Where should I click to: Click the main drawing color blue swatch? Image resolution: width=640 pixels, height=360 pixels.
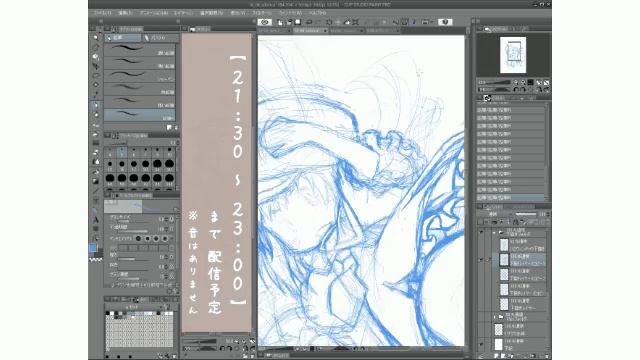pos(93,247)
